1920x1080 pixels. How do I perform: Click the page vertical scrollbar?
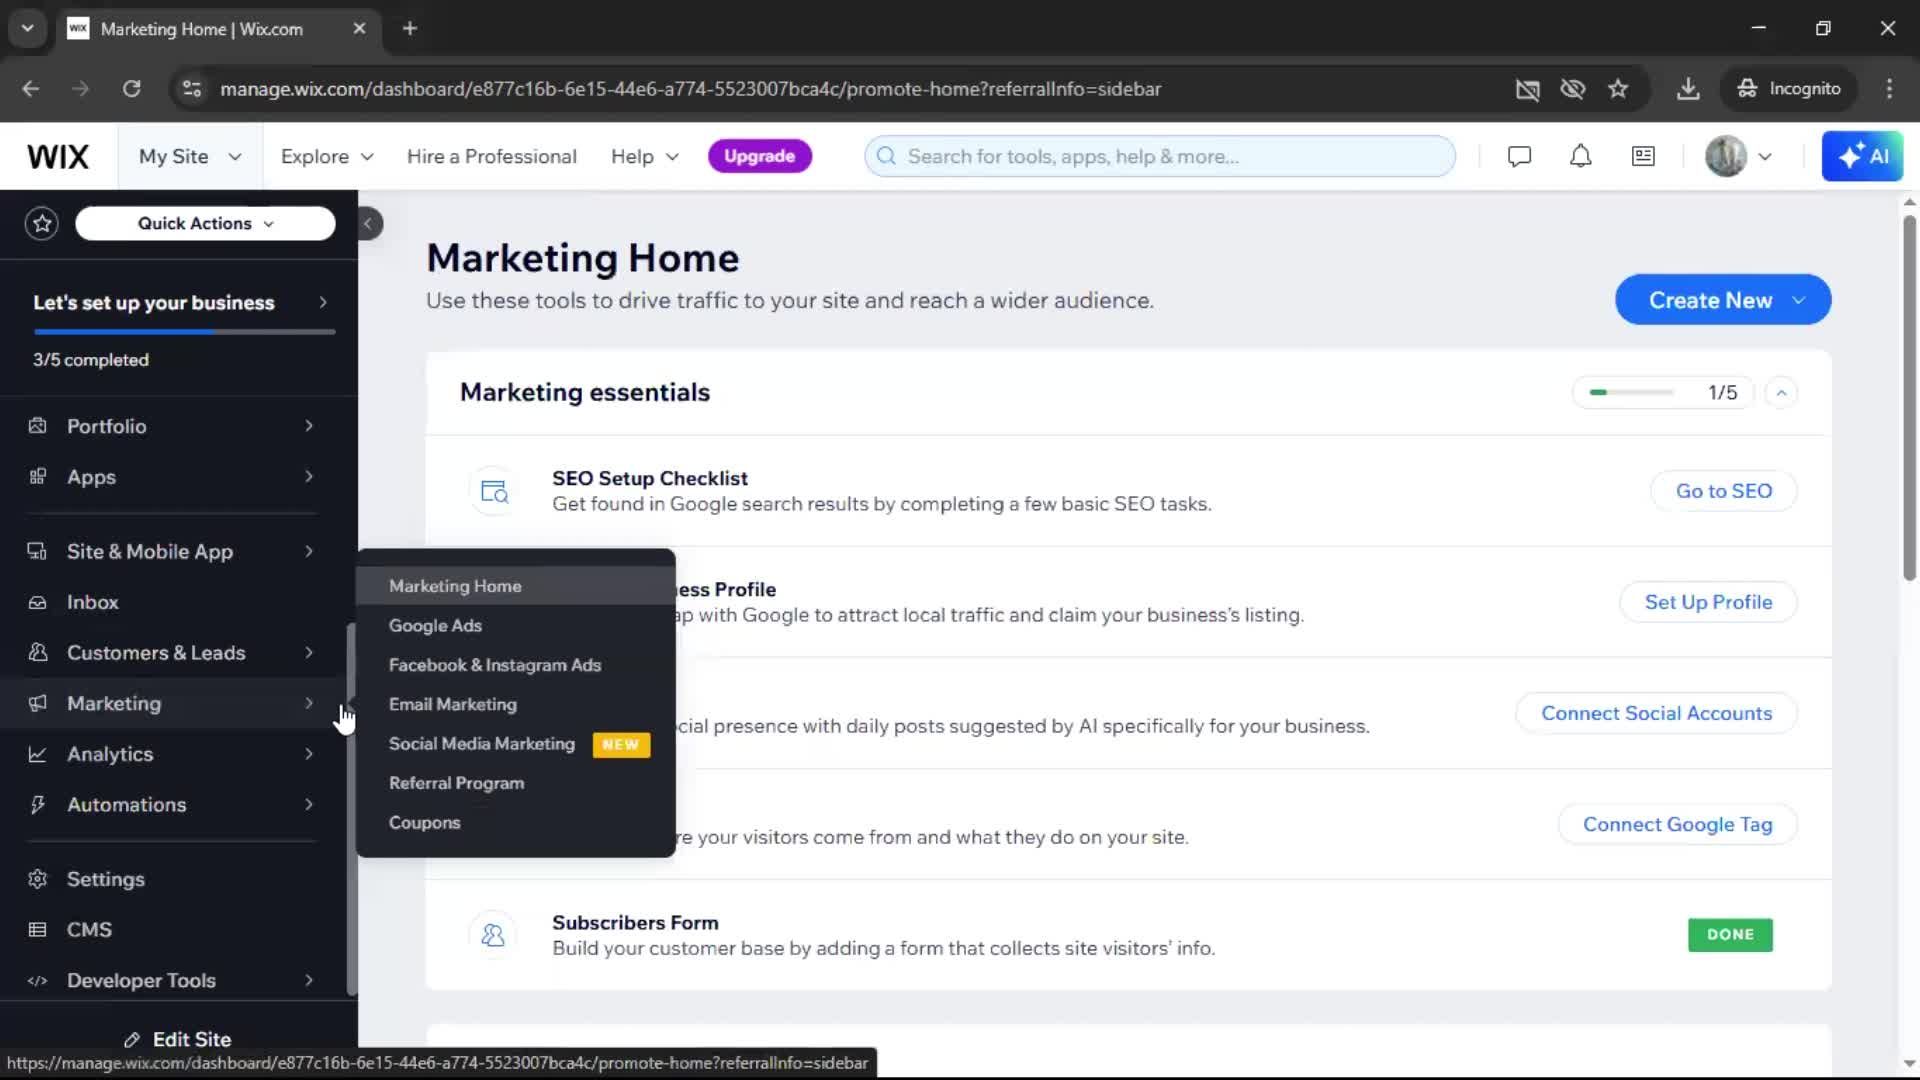[1909, 398]
